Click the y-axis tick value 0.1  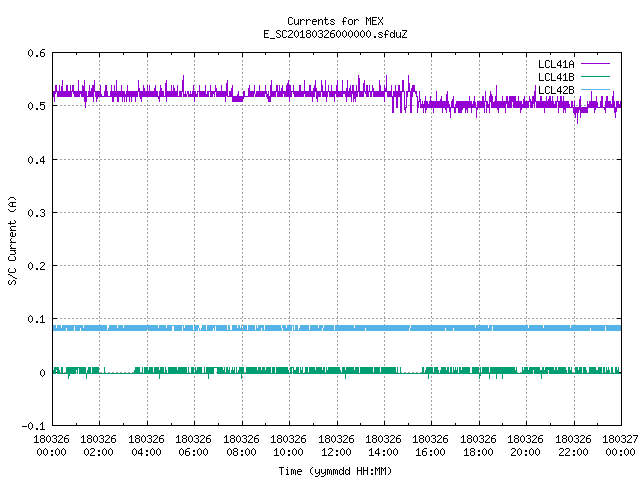coord(36,319)
